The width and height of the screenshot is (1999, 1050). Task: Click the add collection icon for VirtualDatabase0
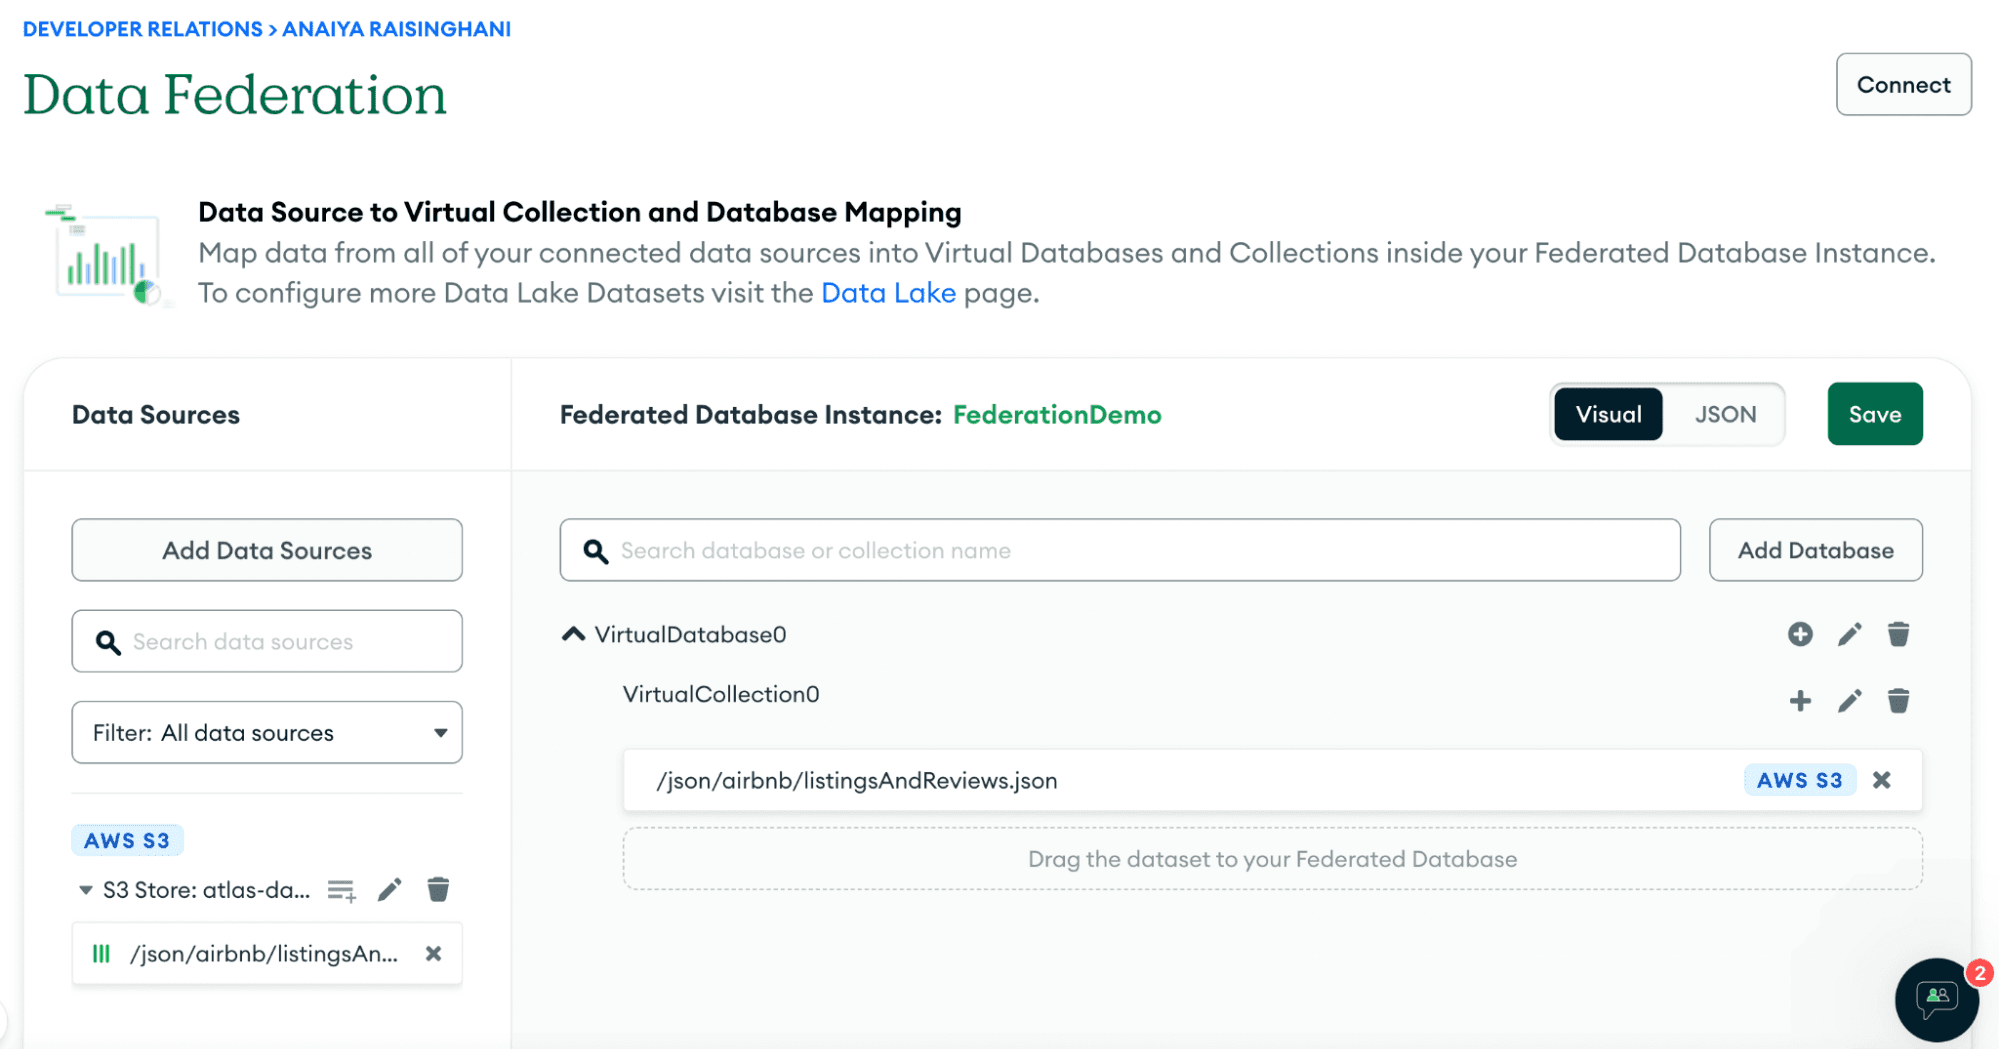tap(1800, 634)
